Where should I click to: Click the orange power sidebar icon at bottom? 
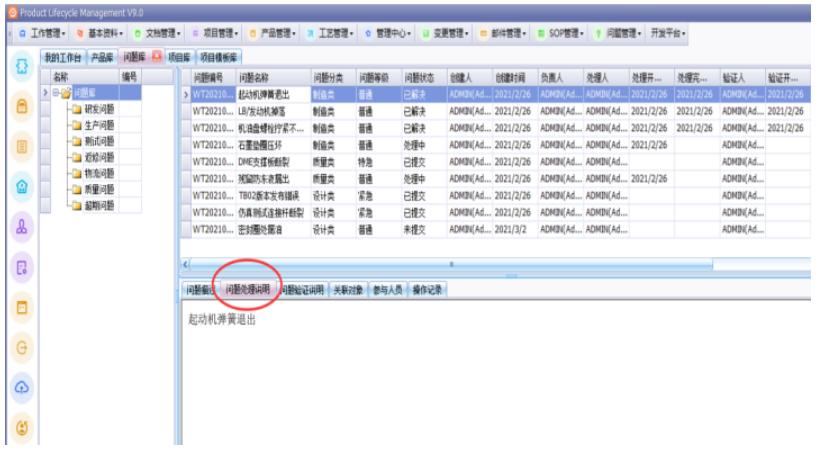coord(22,428)
